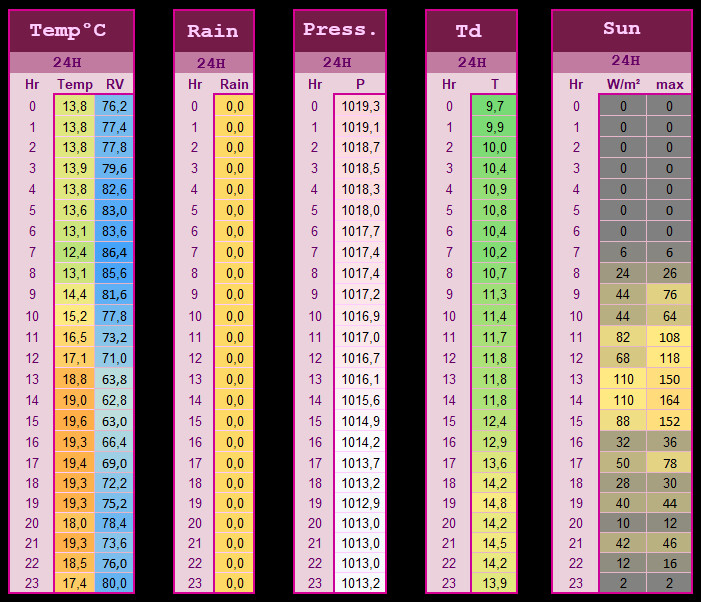
Task: Select the max column header in Sun
Action: (670, 84)
